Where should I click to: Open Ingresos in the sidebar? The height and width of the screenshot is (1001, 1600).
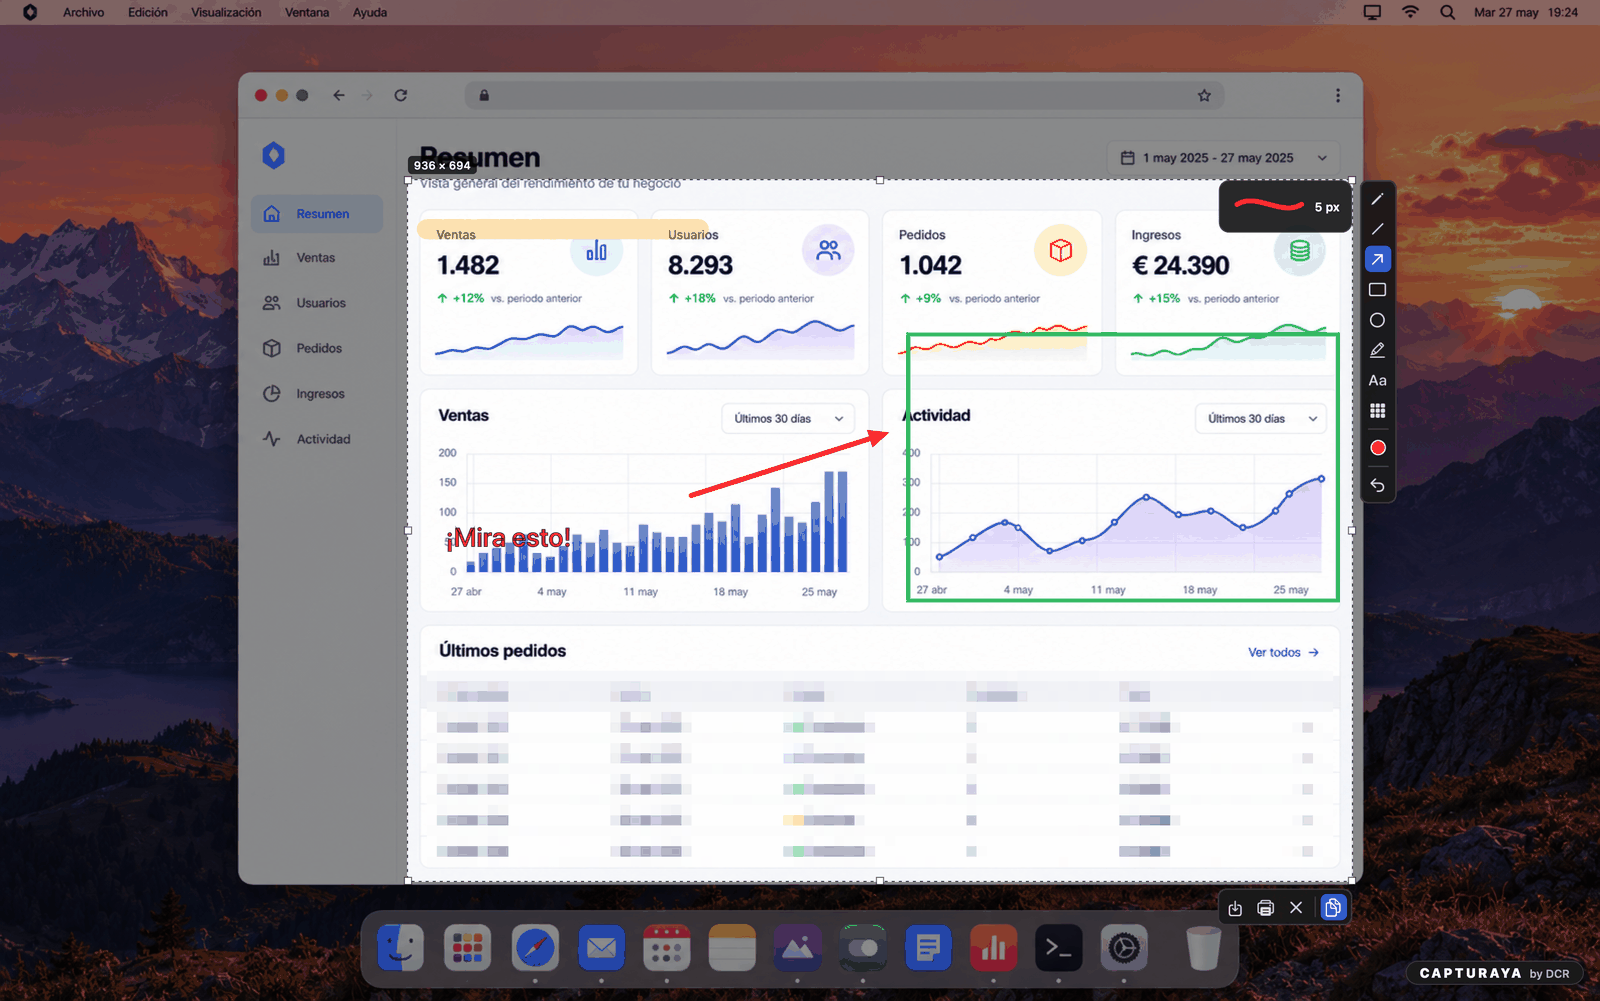point(317,394)
